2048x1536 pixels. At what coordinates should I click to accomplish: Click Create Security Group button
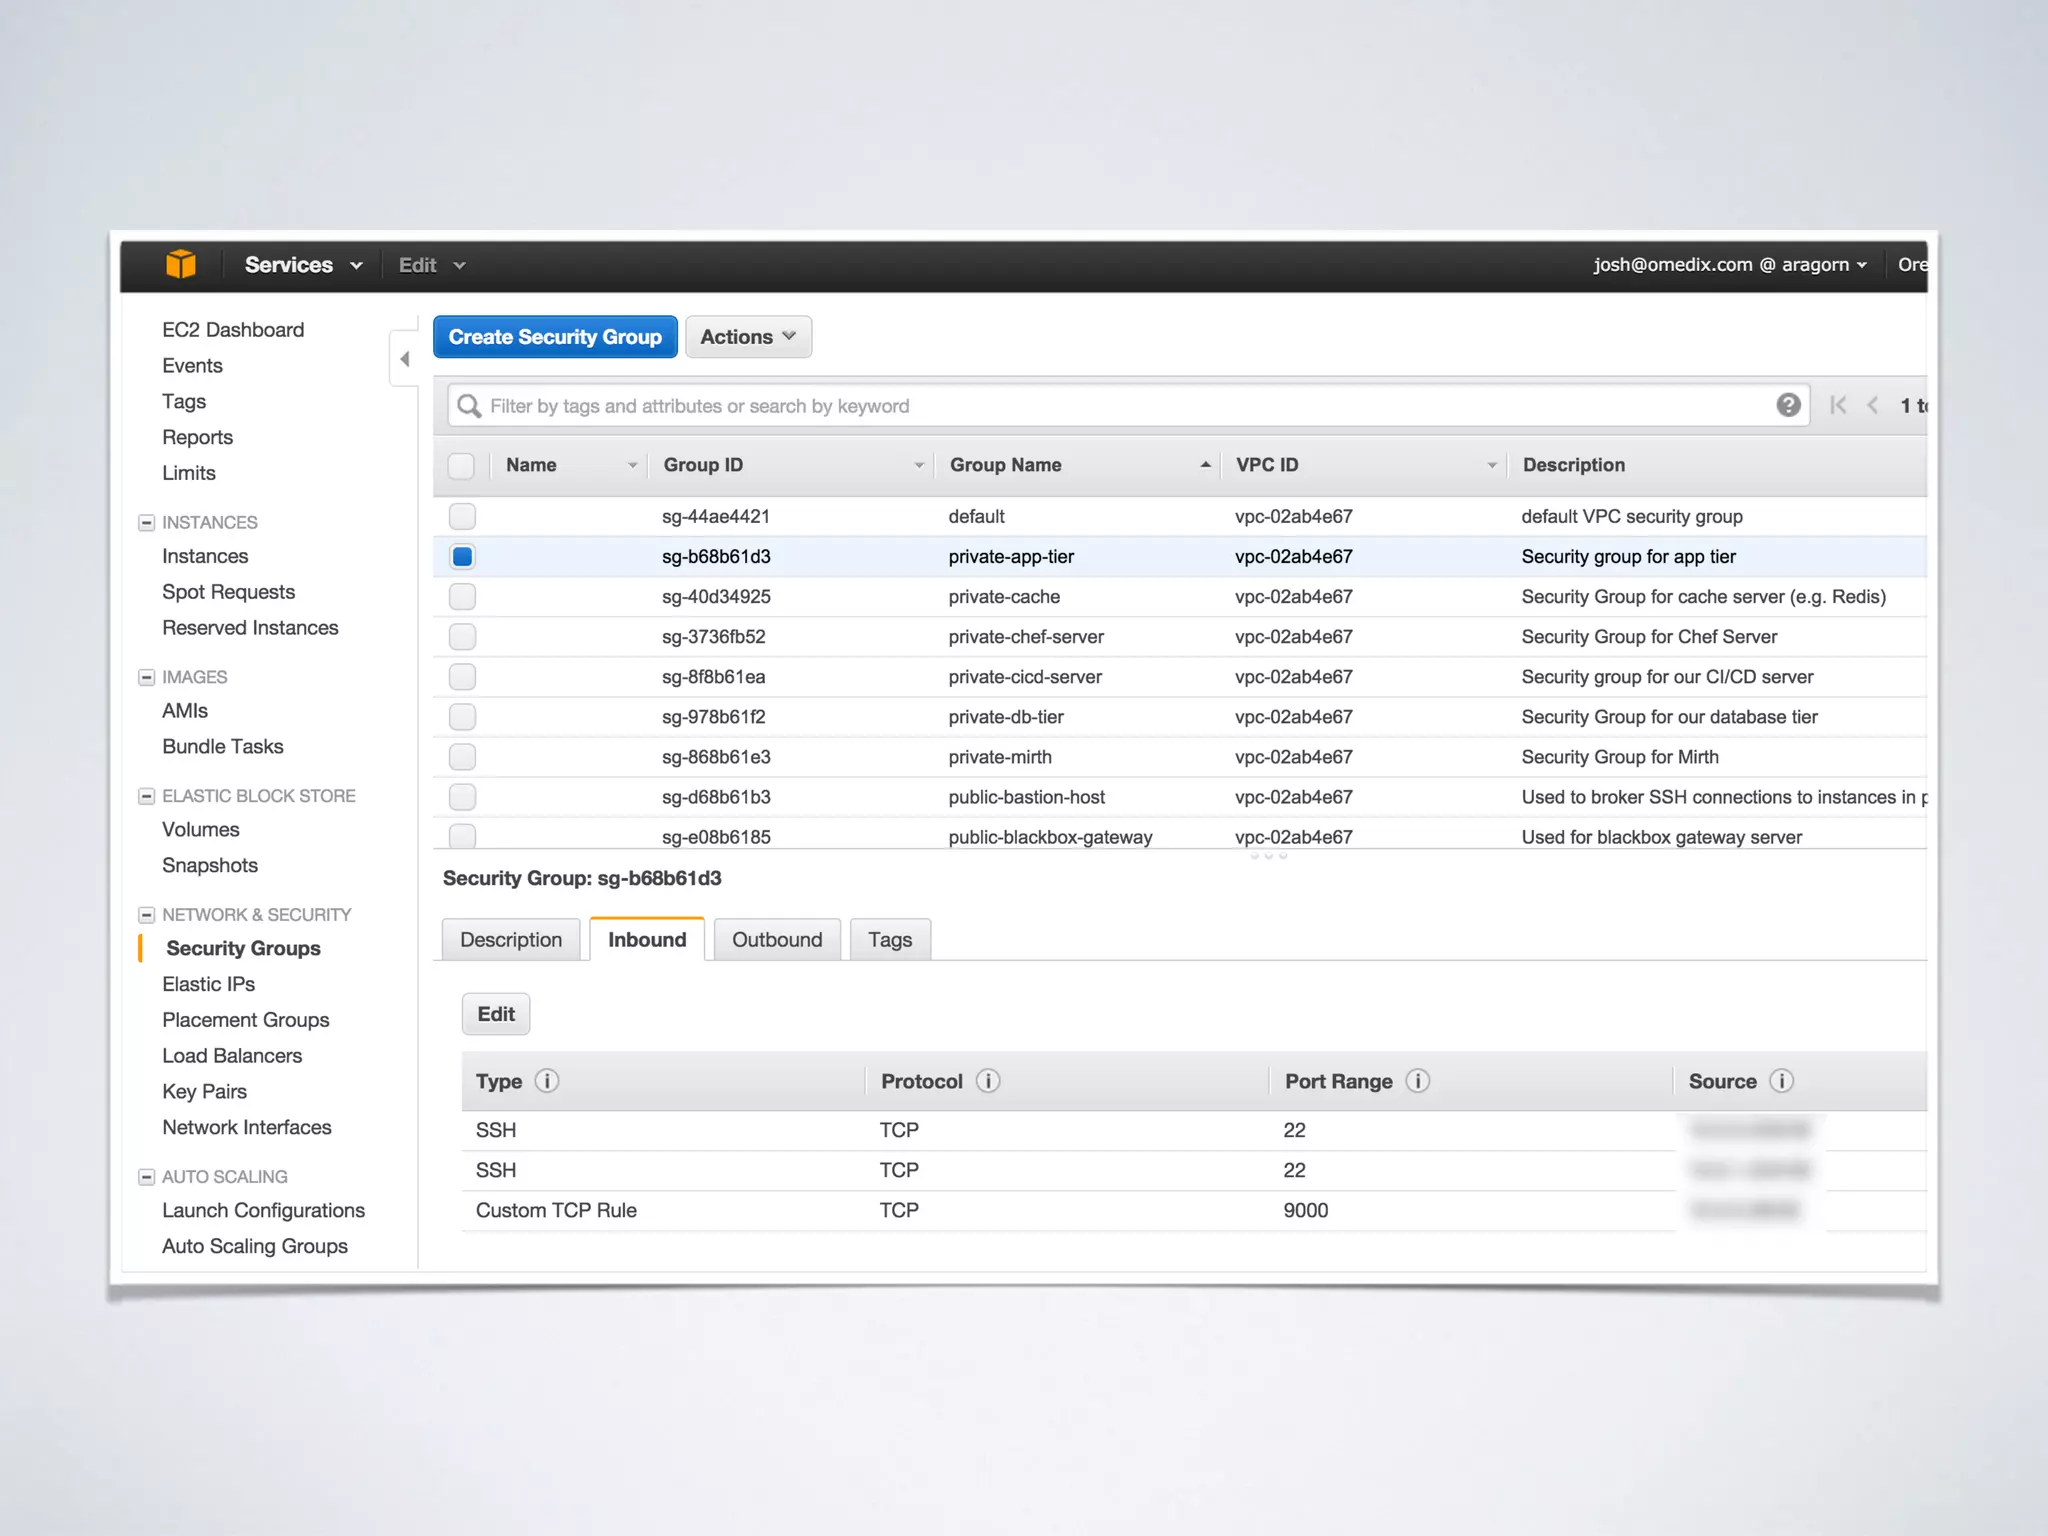coord(555,337)
